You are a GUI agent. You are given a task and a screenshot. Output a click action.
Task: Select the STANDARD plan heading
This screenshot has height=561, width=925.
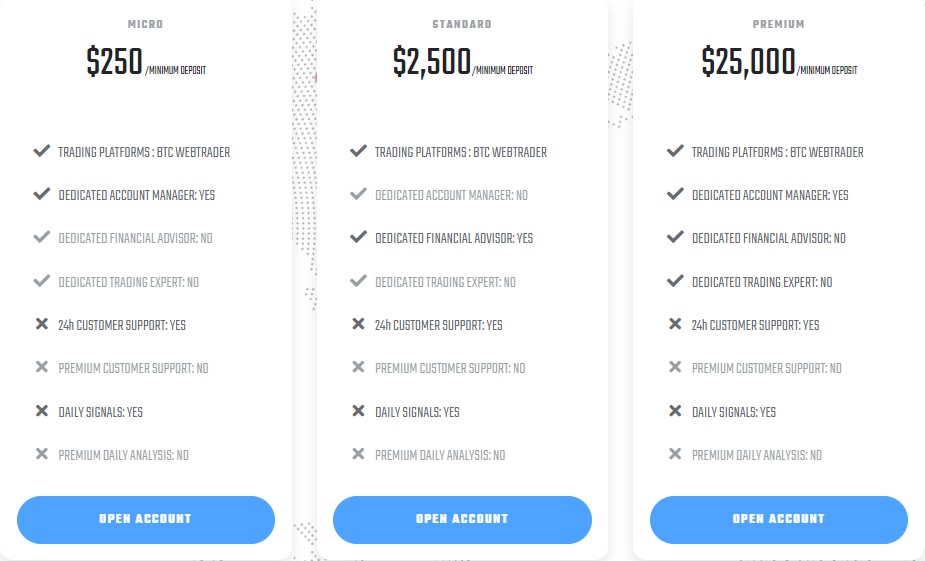point(462,24)
